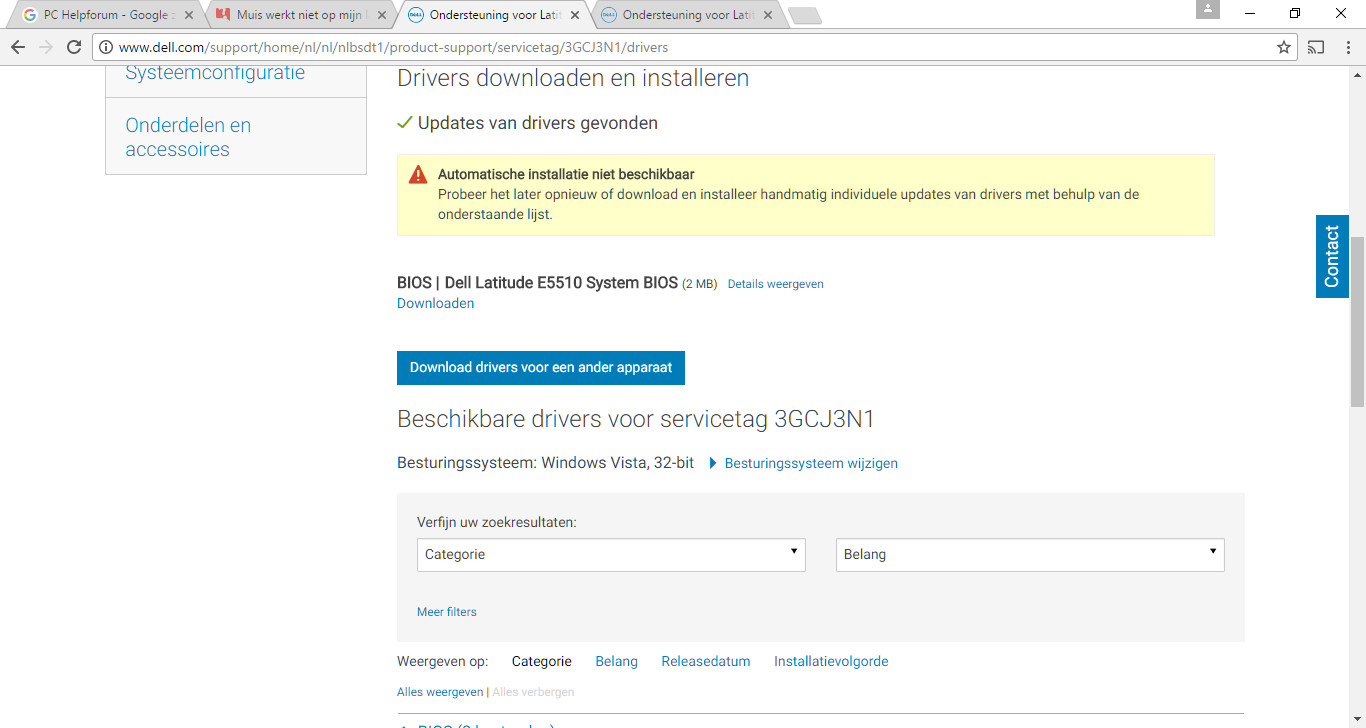1366x728 pixels.
Task: Open the Chrome cast icon in the toolbar
Action: point(1316,47)
